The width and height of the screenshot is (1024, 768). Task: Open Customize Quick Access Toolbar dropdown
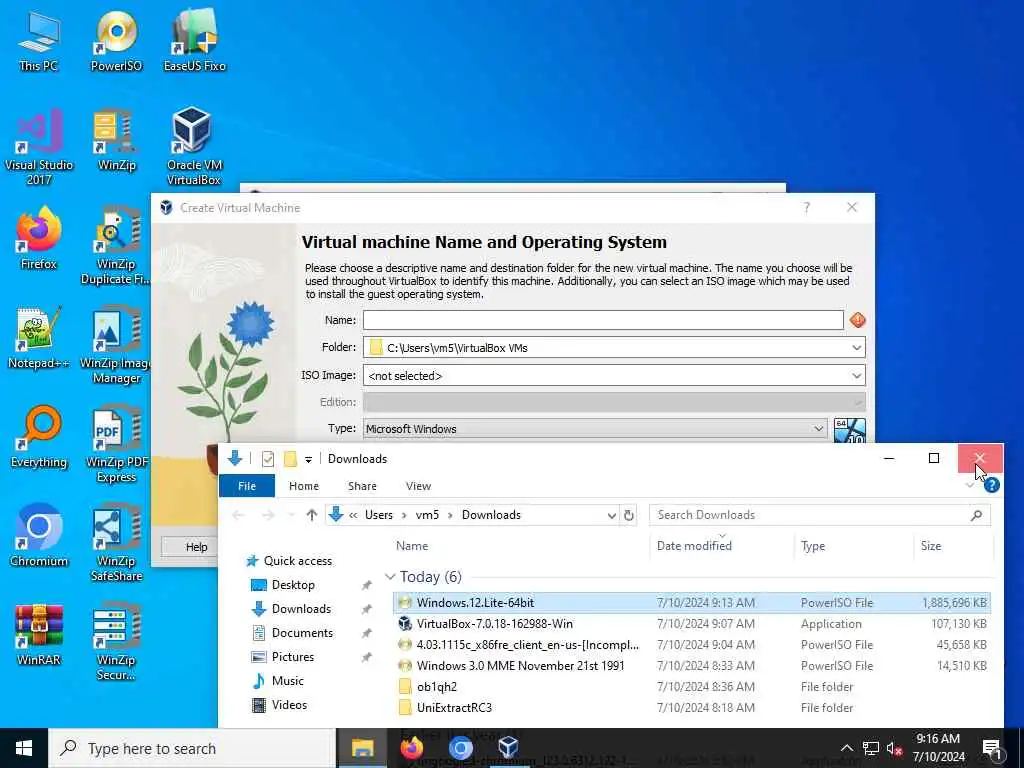(308, 460)
